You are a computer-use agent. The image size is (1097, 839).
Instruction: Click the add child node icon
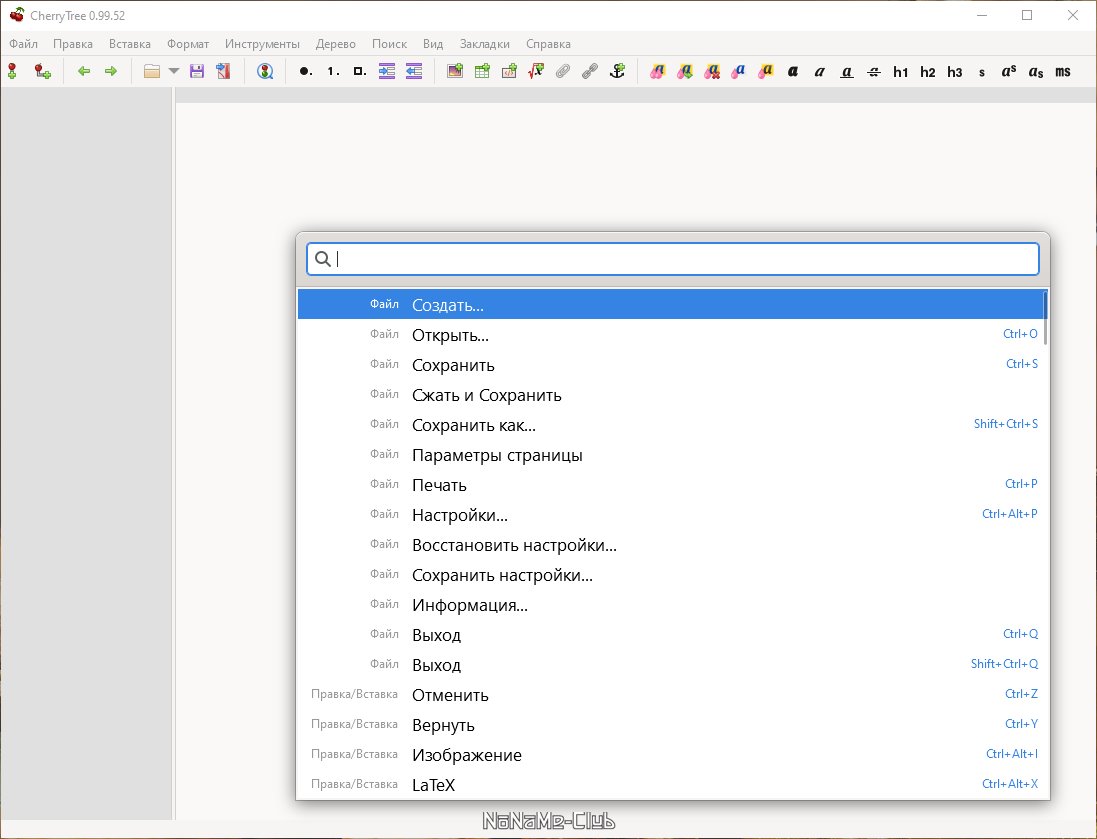pyautogui.click(x=42, y=71)
